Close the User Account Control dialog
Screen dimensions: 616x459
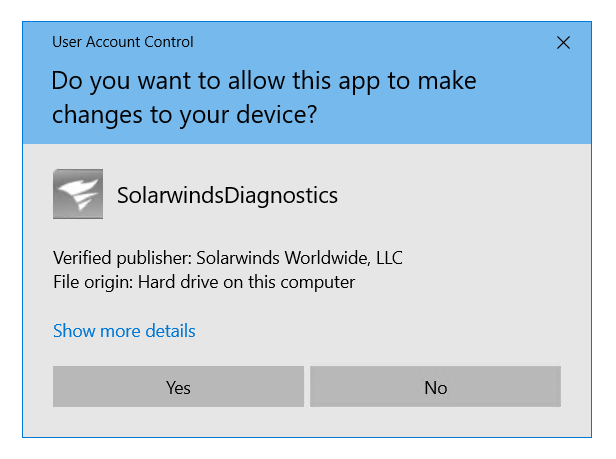pos(564,43)
